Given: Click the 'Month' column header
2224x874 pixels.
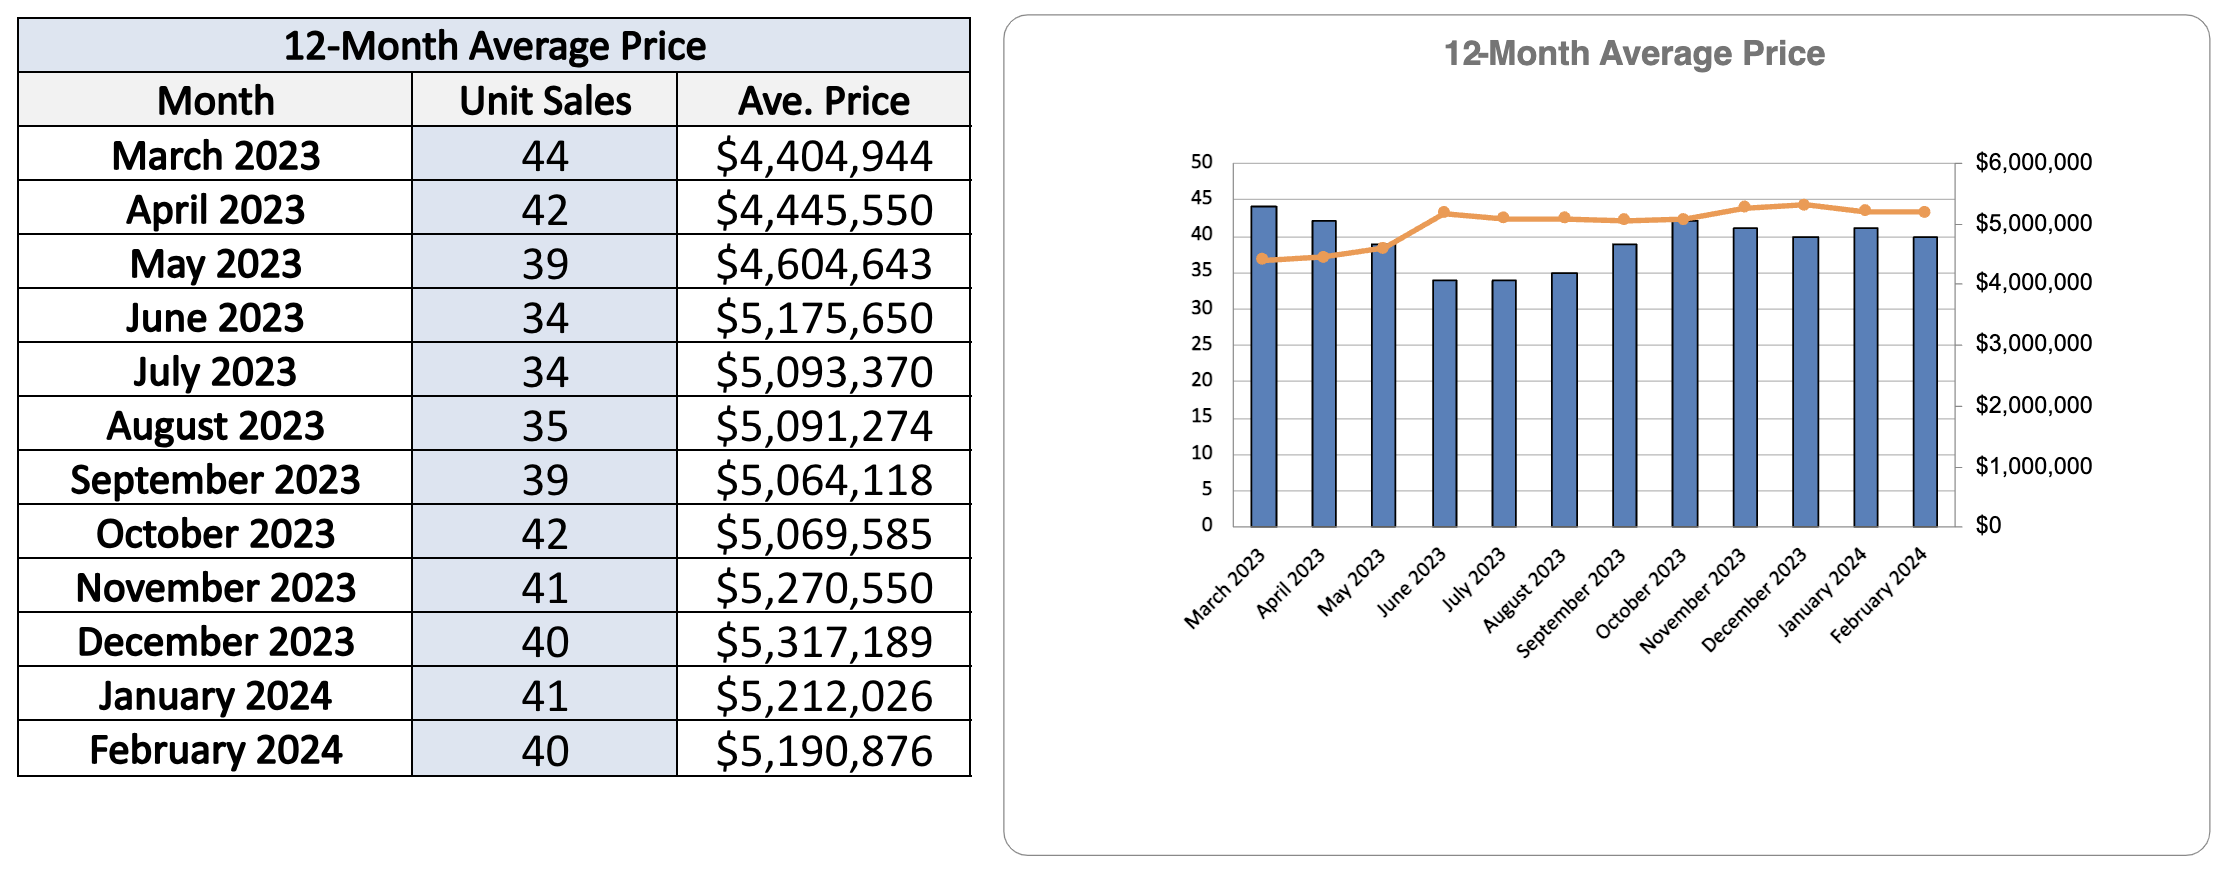Looking at the screenshot, I should pos(215,100).
